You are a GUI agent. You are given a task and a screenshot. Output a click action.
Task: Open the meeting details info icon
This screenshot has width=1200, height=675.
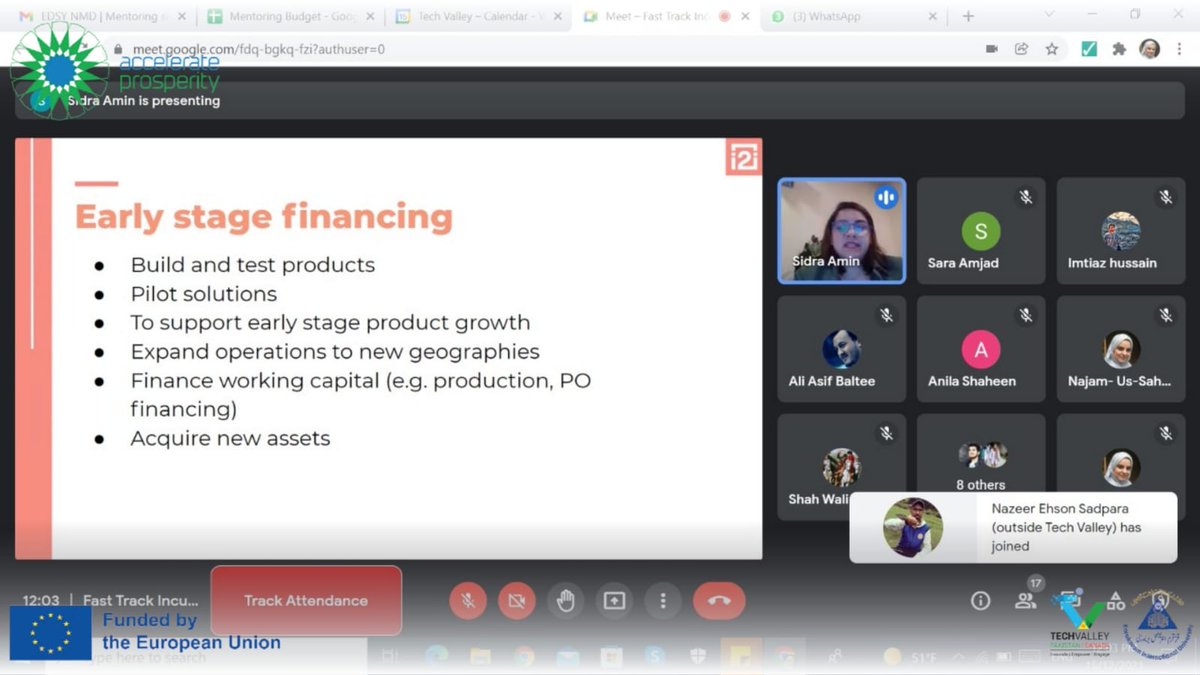[980, 601]
